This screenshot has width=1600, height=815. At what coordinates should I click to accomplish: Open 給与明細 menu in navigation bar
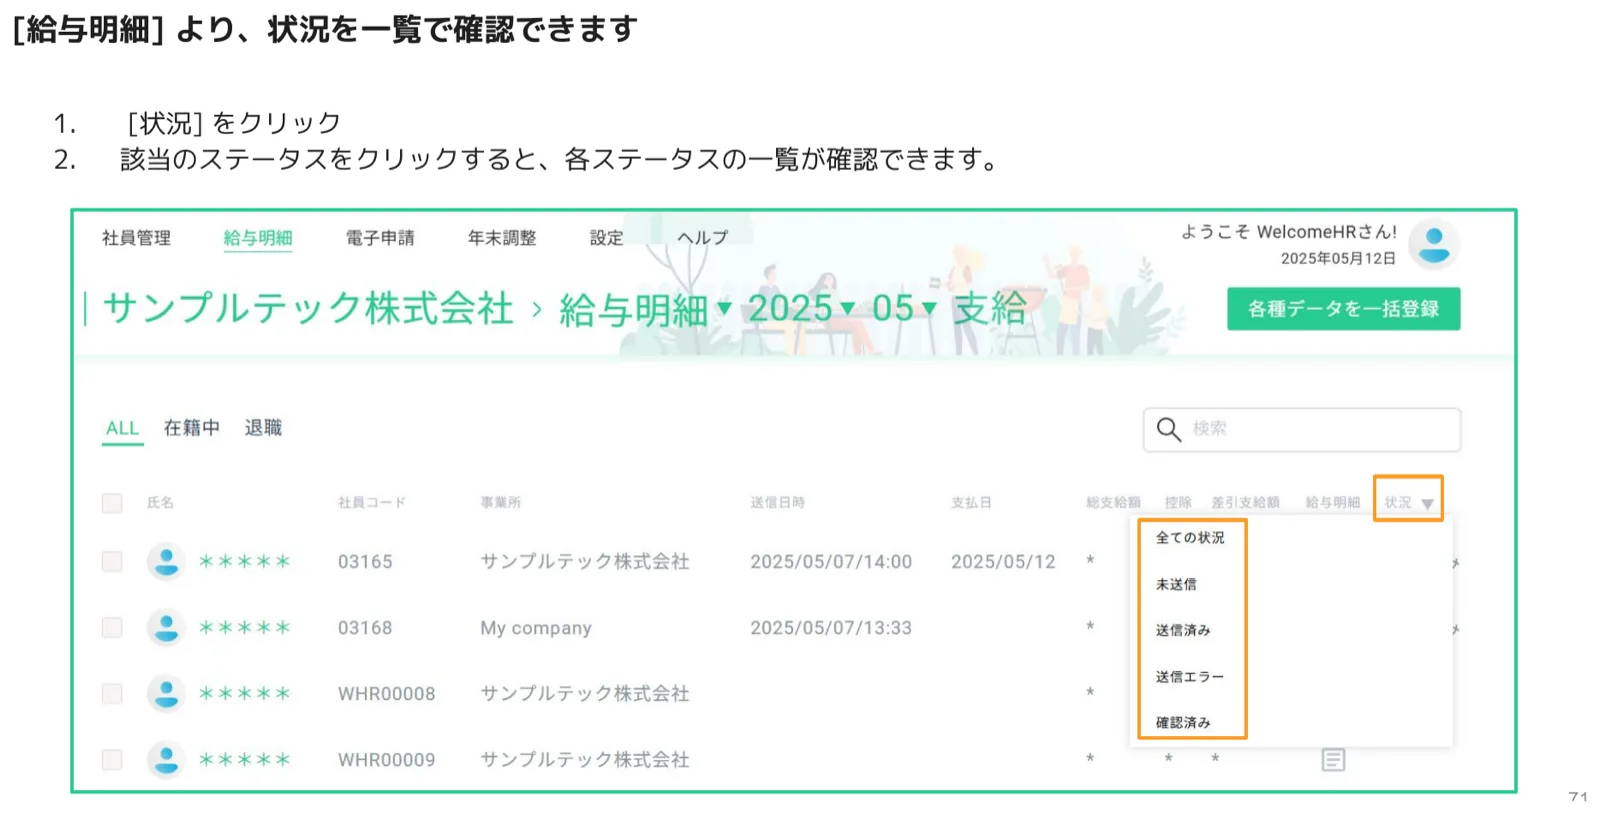click(258, 238)
